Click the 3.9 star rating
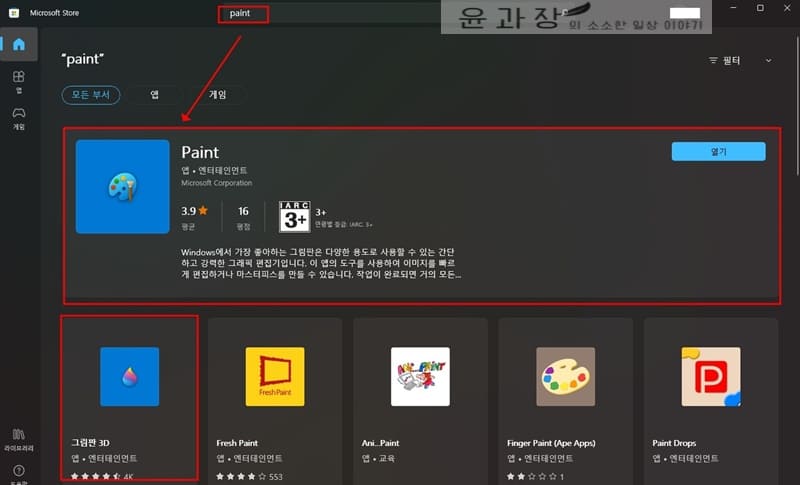 [194, 211]
